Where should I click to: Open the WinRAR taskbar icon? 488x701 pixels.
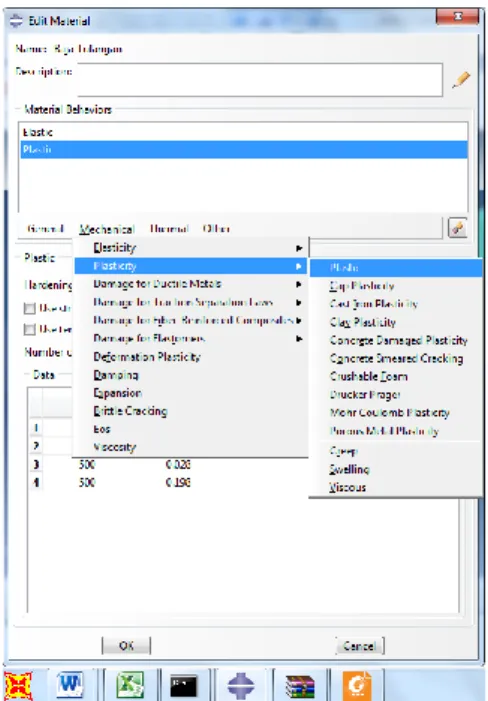click(300, 686)
